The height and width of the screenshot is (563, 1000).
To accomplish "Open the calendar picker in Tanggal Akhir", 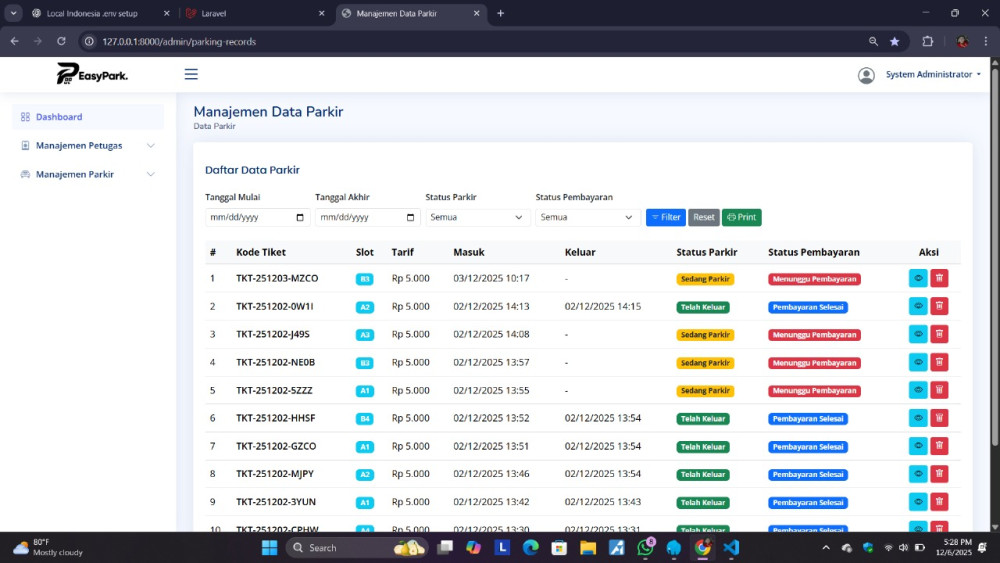I will [x=411, y=217].
